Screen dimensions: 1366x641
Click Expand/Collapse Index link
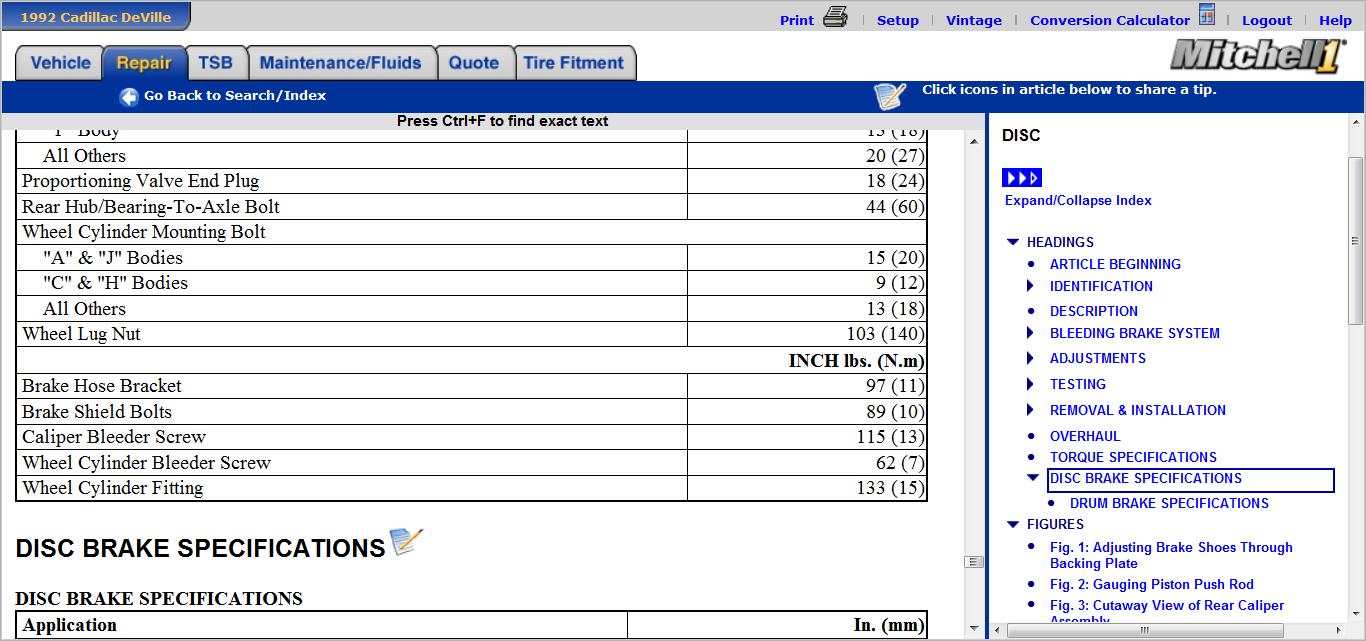tap(1078, 200)
